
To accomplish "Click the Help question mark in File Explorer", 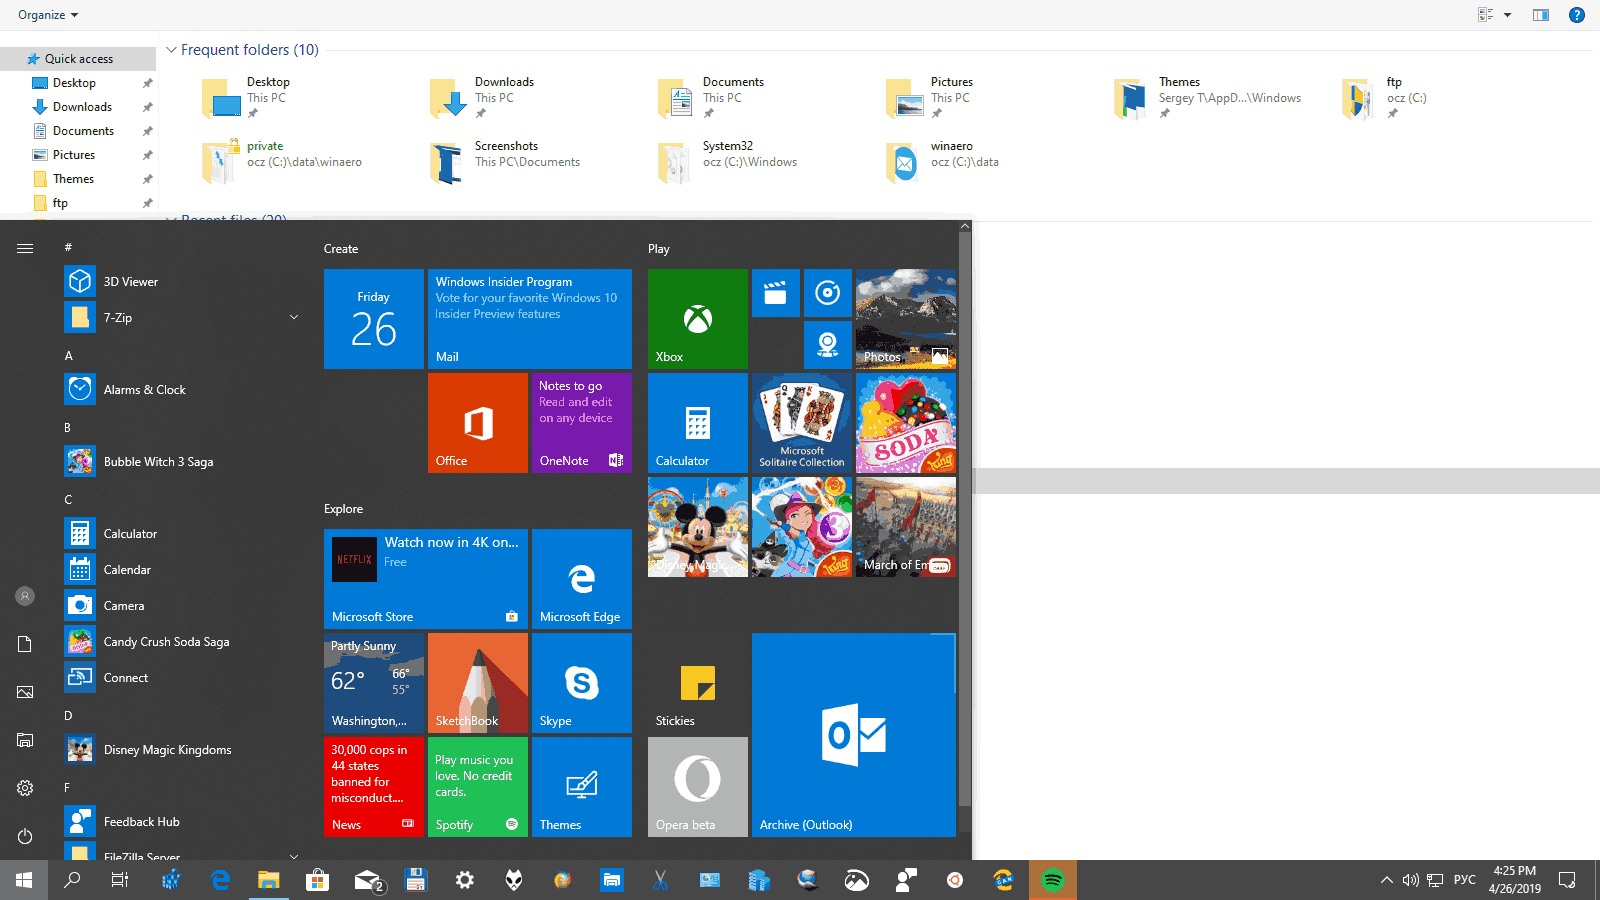I will (x=1578, y=15).
